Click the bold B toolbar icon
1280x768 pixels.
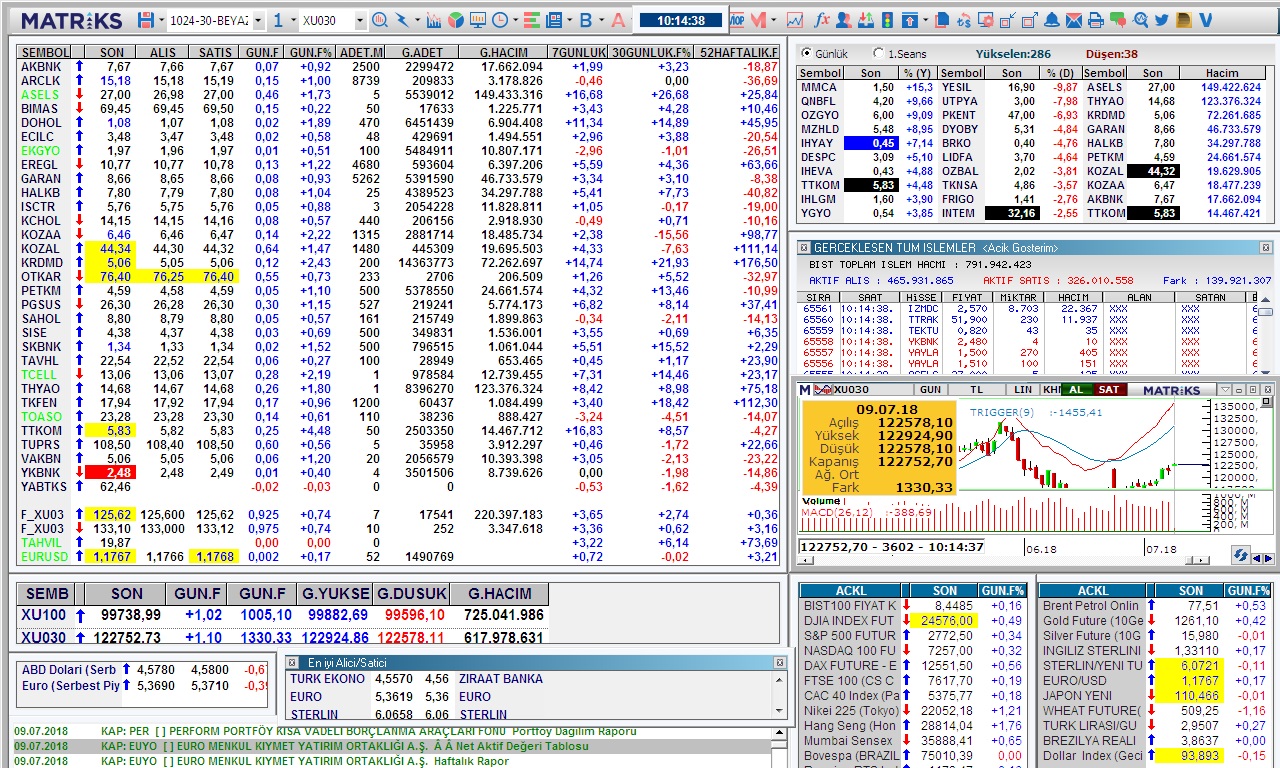[586, 20]
